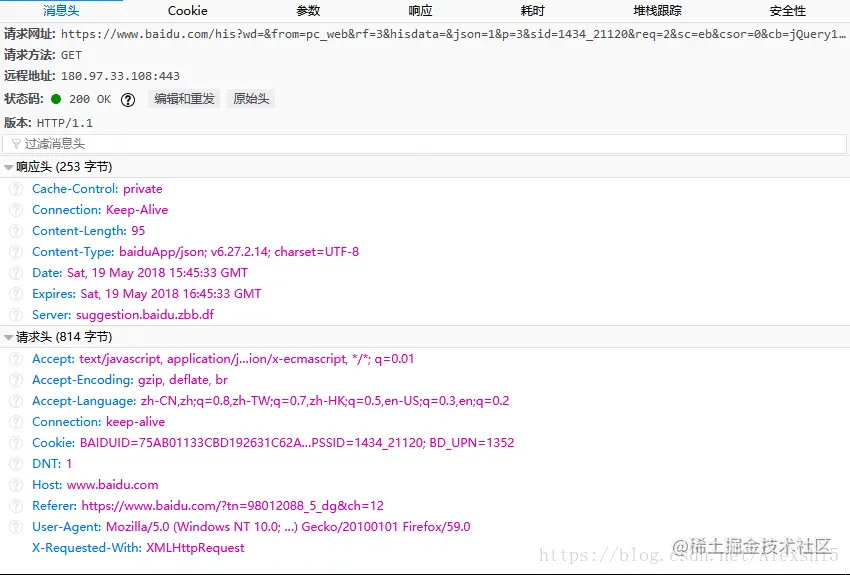Select Server value suggestion.baidu.zbb.df
This screenshot has height=575, width=850.
(x=145, y=315)
